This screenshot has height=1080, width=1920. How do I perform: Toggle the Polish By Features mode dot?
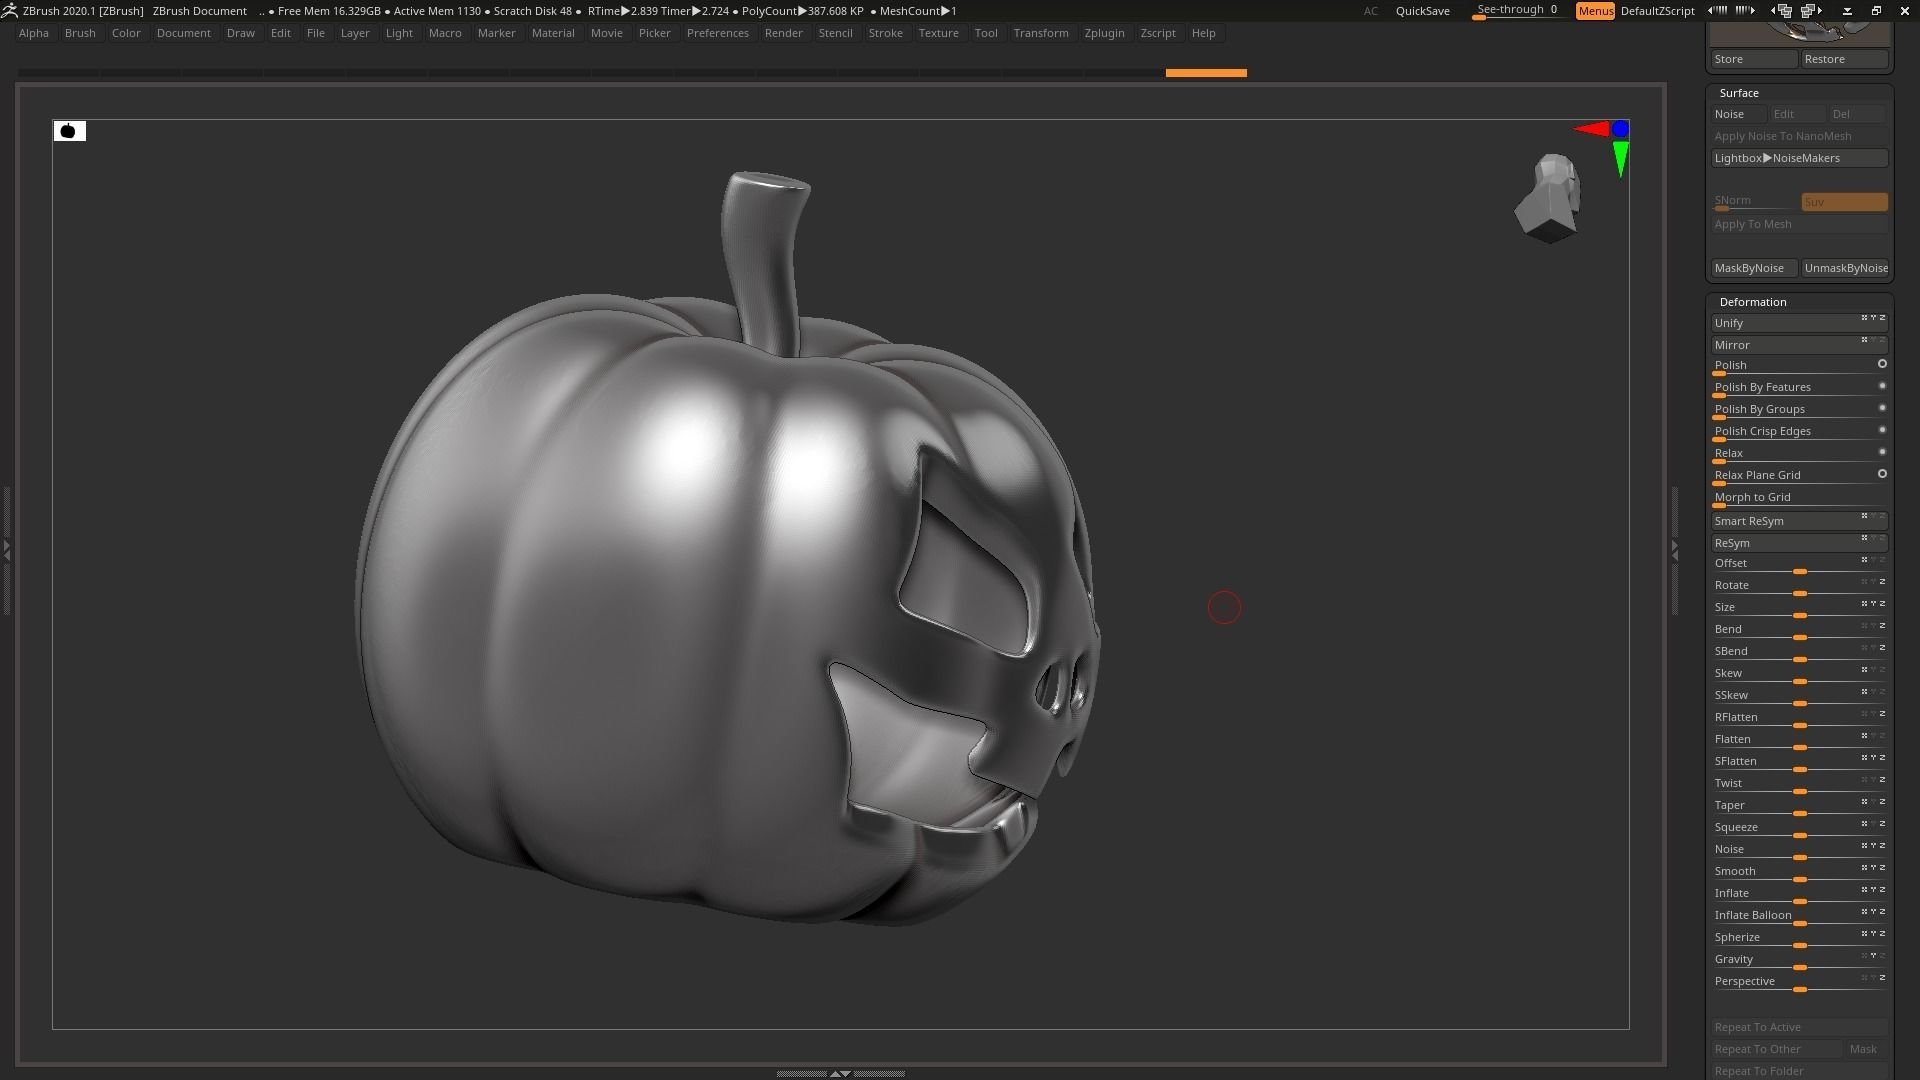1882,386
